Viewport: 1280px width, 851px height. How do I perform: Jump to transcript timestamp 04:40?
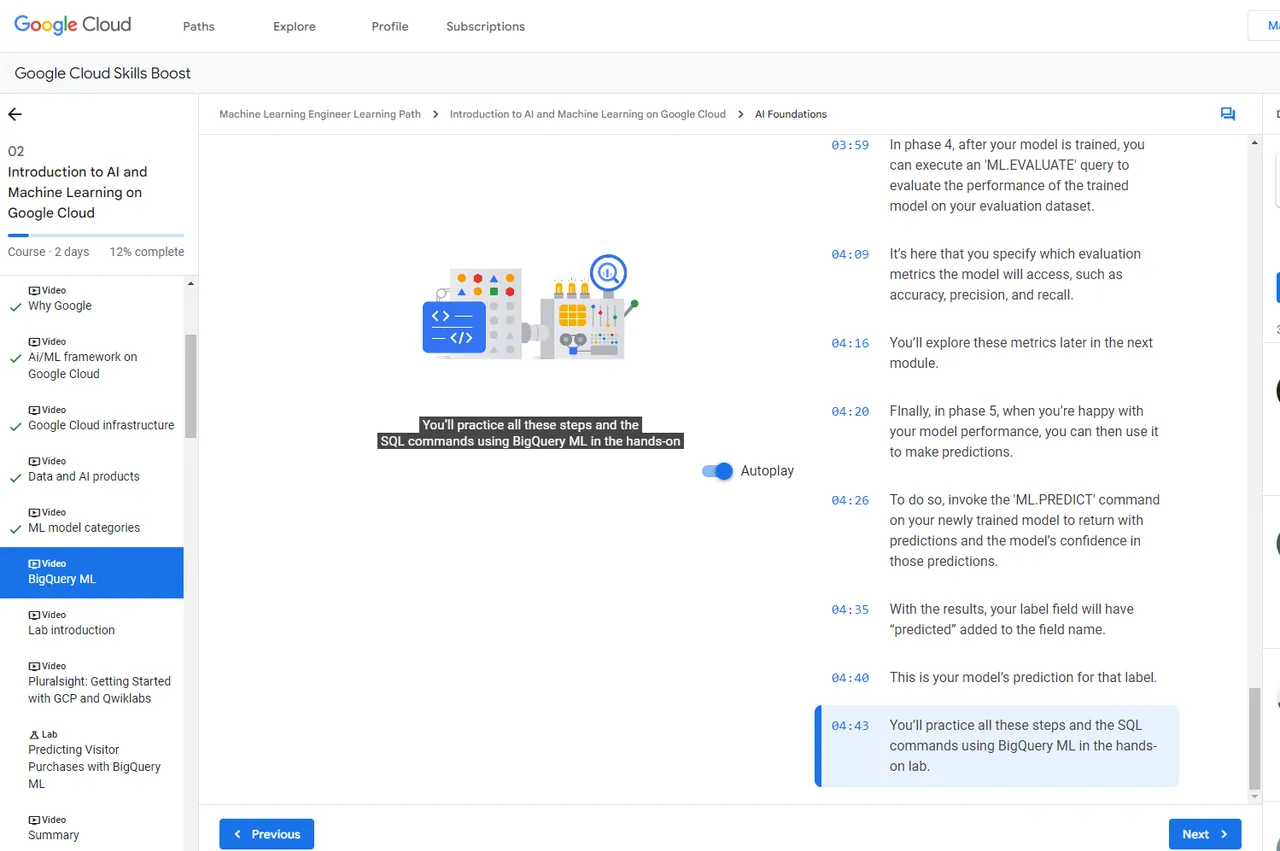point(850,677)
